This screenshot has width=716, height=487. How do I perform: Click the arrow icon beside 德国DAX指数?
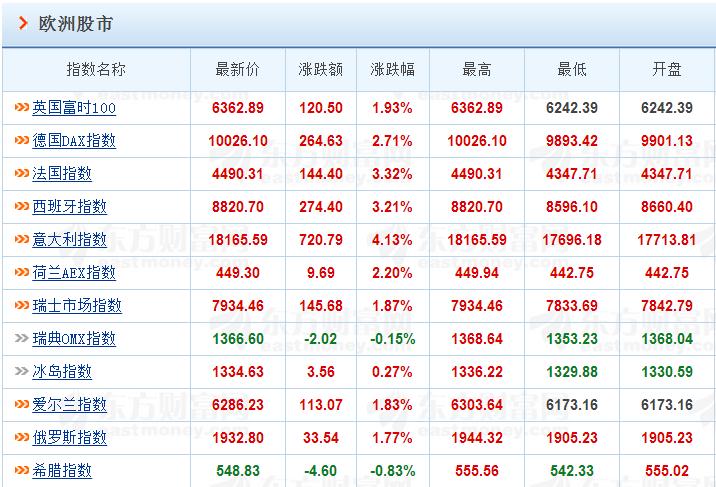[21, 141]
